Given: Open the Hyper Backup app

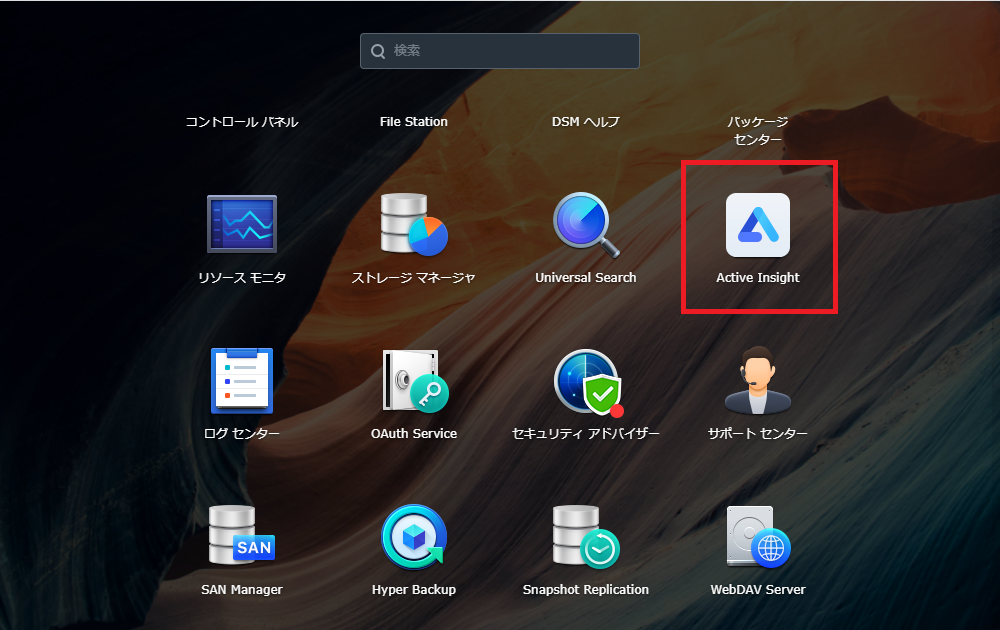Looking at the screenshot, I should (x=414, y=537).
